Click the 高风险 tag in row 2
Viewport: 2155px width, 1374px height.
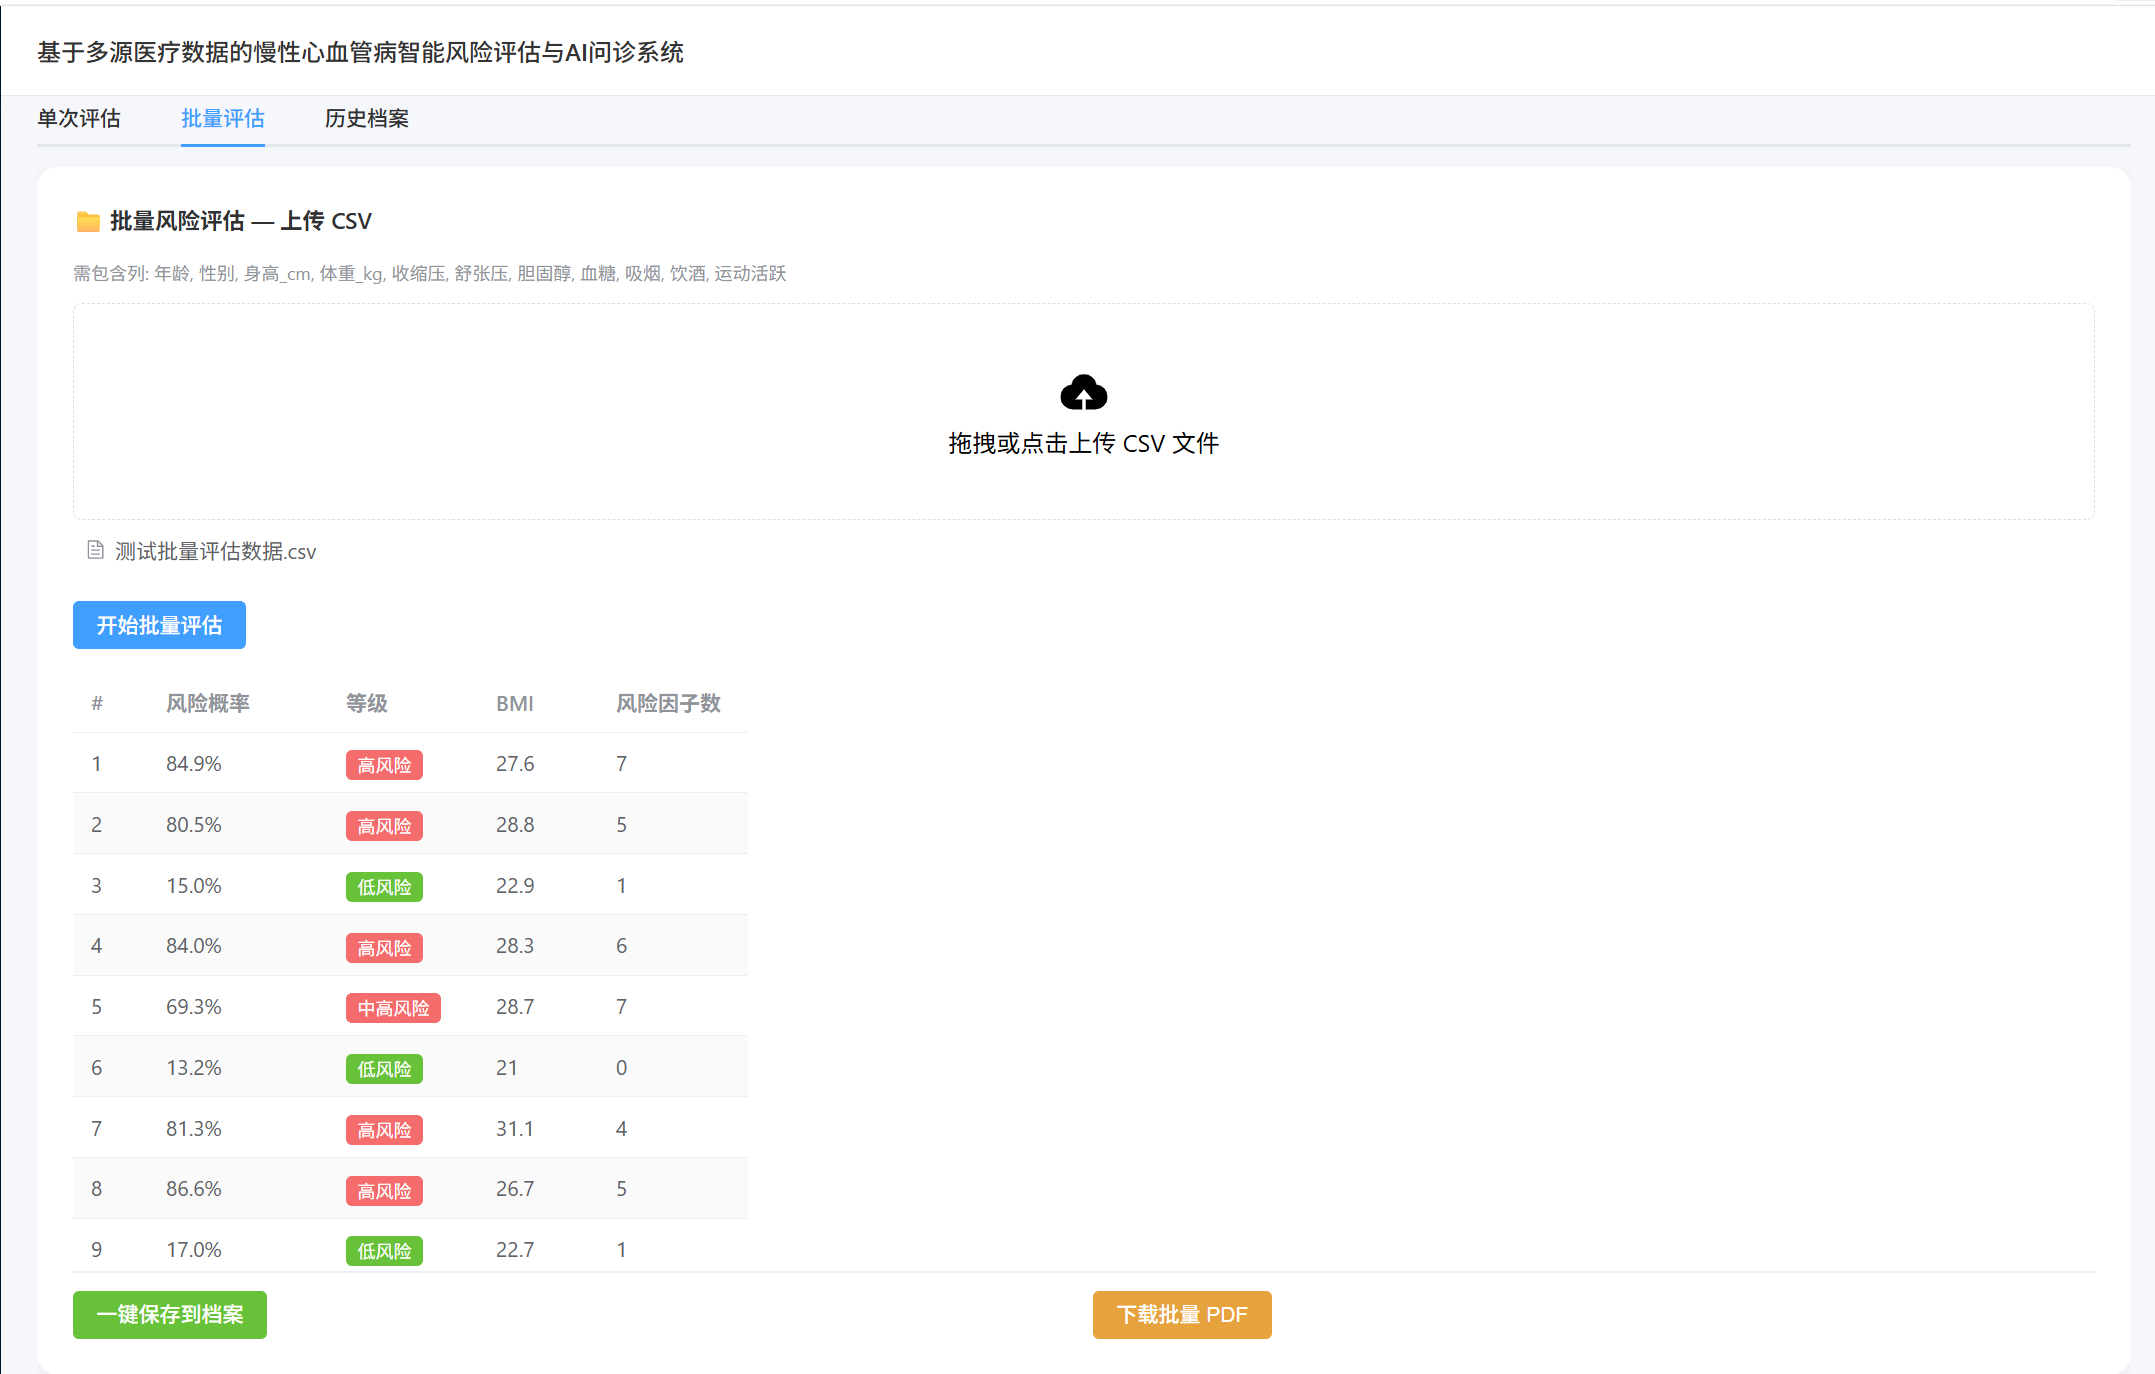point(384,826)
